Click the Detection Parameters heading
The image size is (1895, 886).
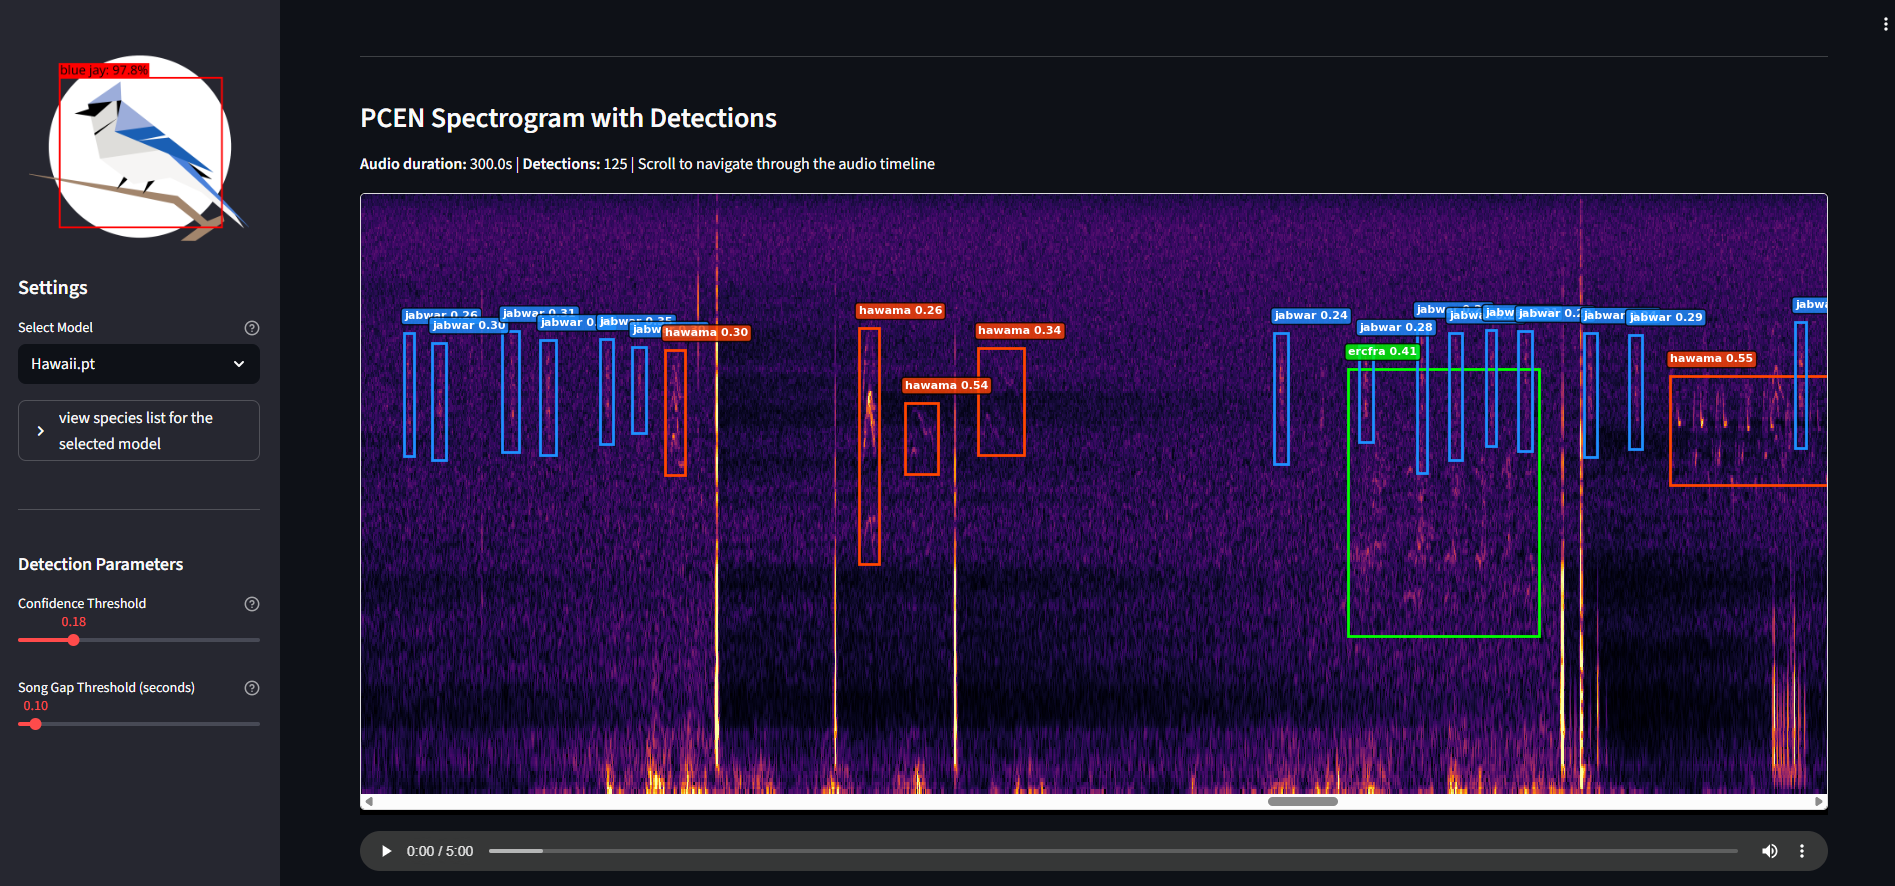point(100,564)
